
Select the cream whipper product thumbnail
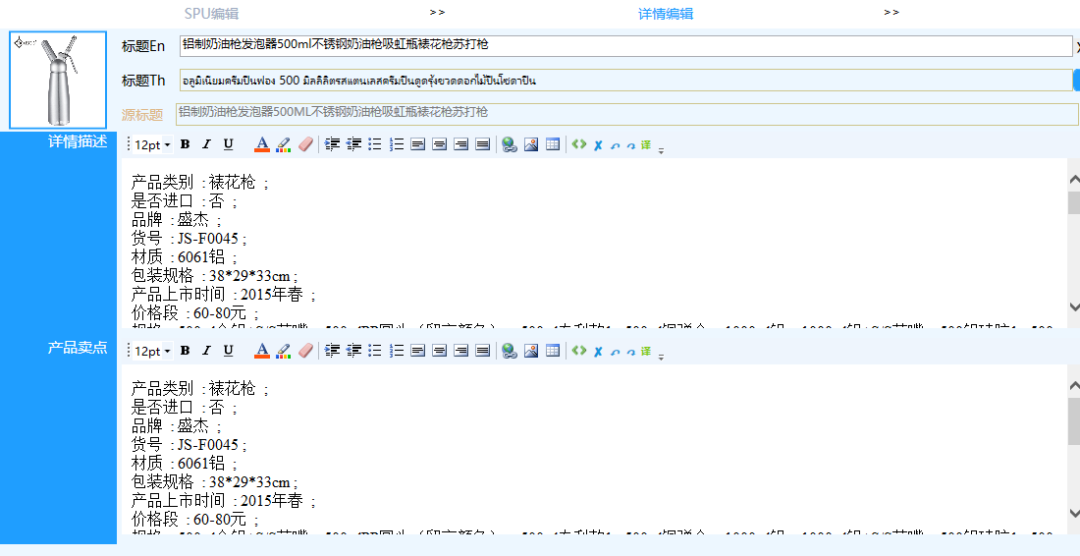[58, 80]
